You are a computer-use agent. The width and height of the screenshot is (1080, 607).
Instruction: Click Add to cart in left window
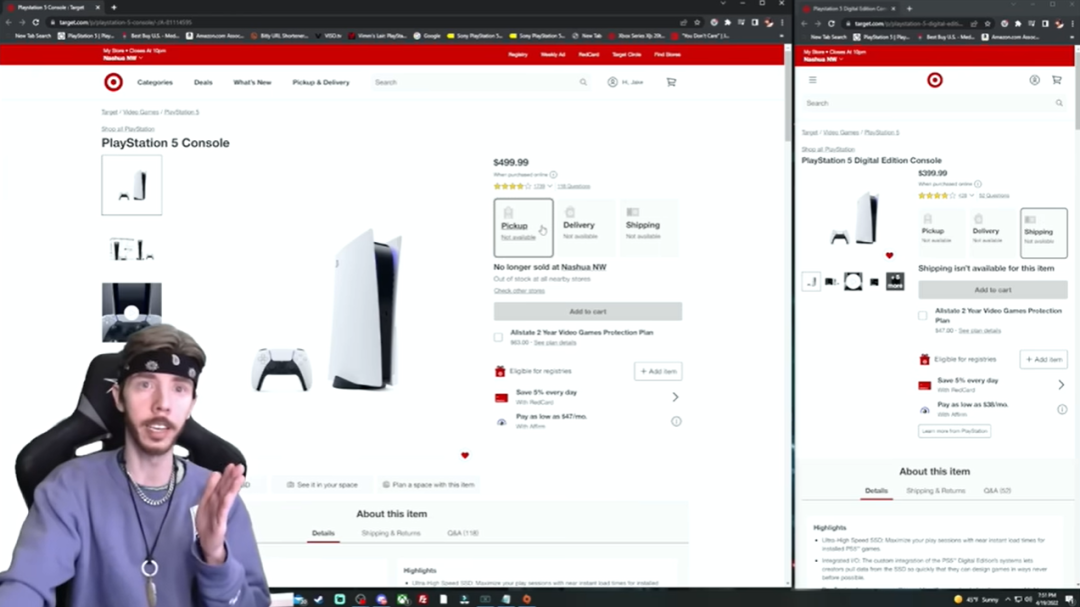coord(588,311)
